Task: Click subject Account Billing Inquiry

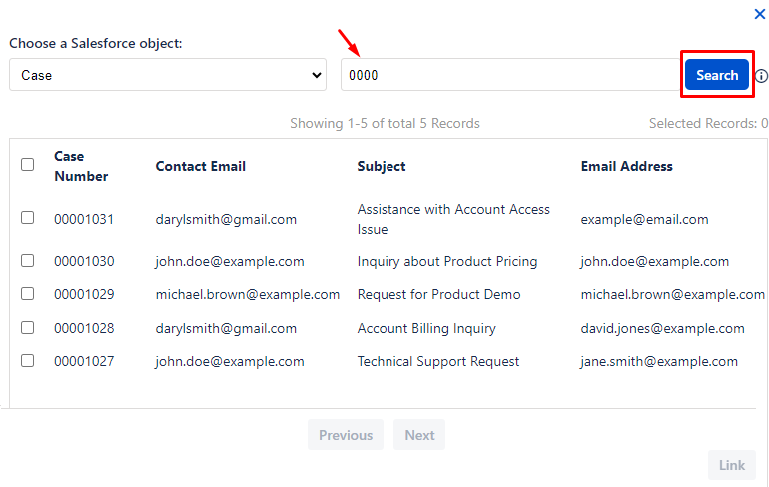Action: [x=427, y=328]
